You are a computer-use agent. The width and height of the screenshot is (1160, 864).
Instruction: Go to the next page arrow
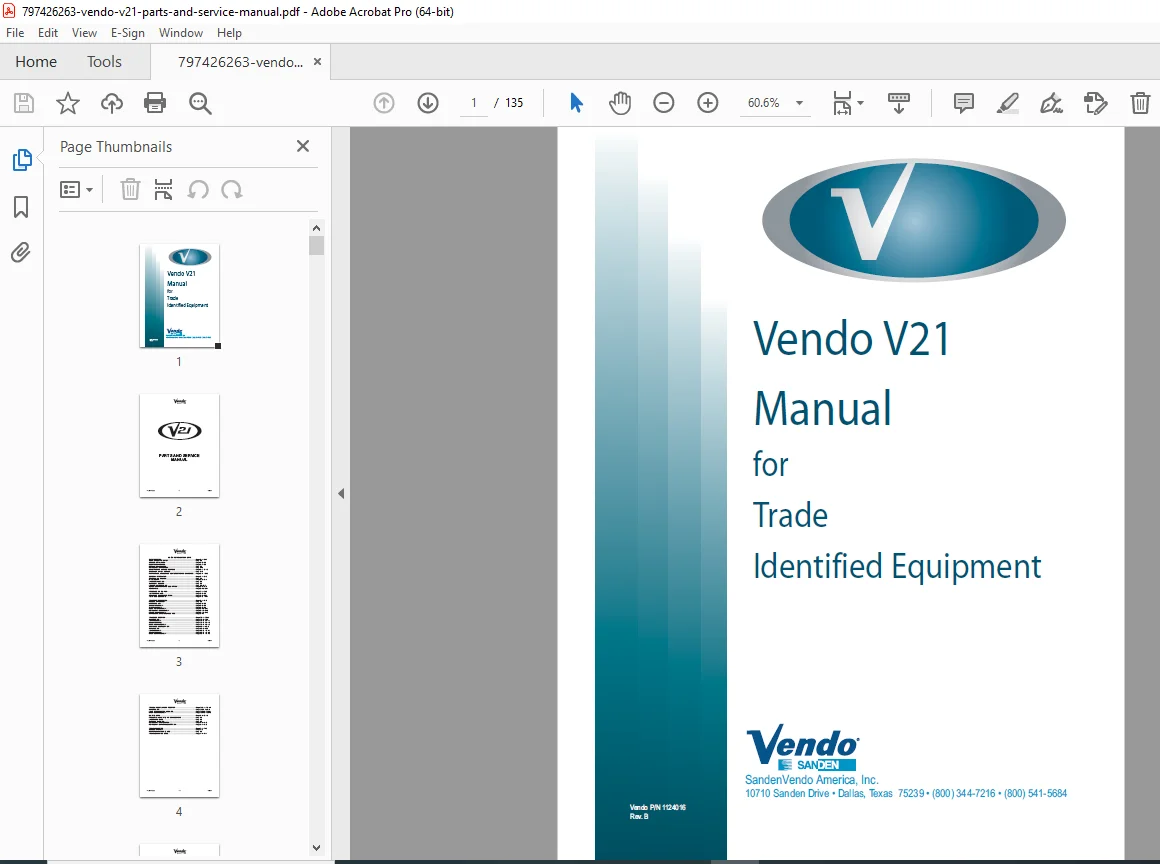tap(428, 103)
